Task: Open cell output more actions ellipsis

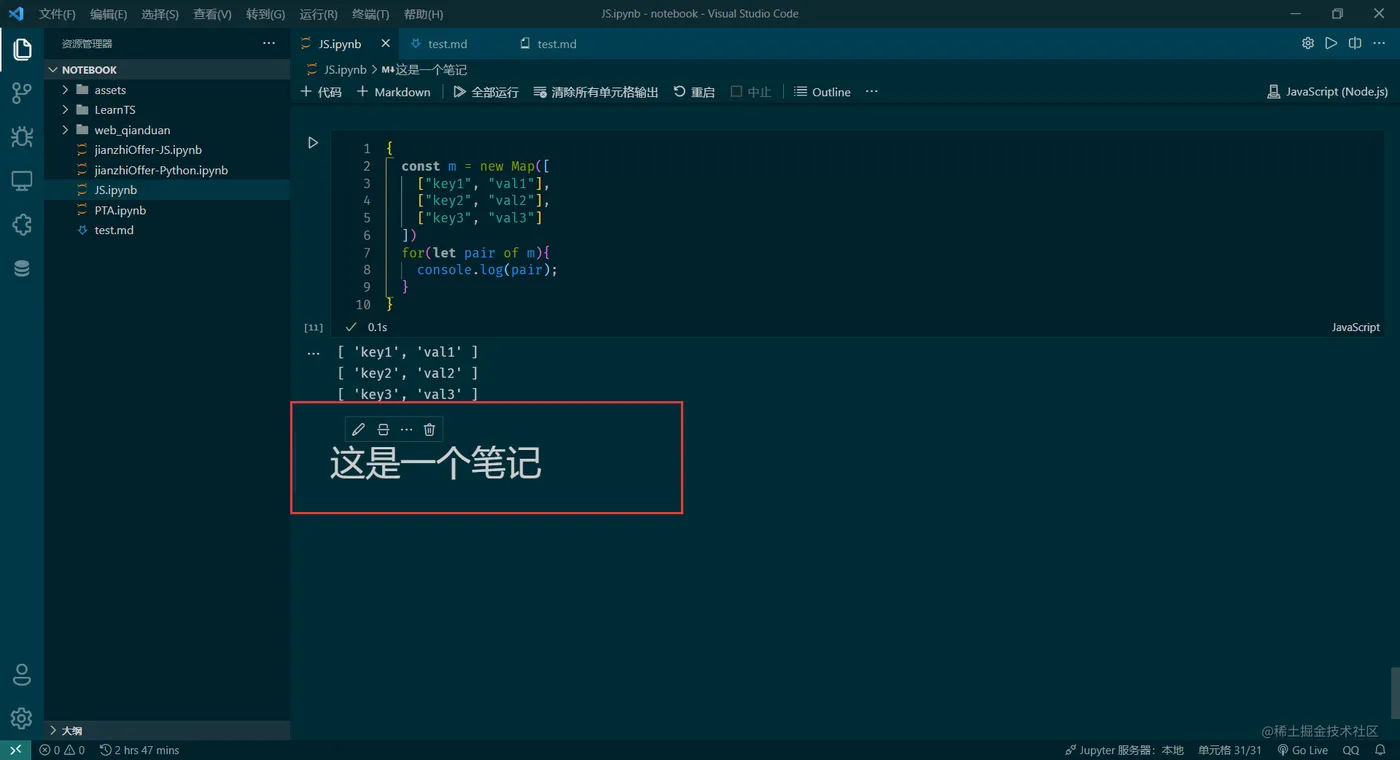Action: (313, 353)
